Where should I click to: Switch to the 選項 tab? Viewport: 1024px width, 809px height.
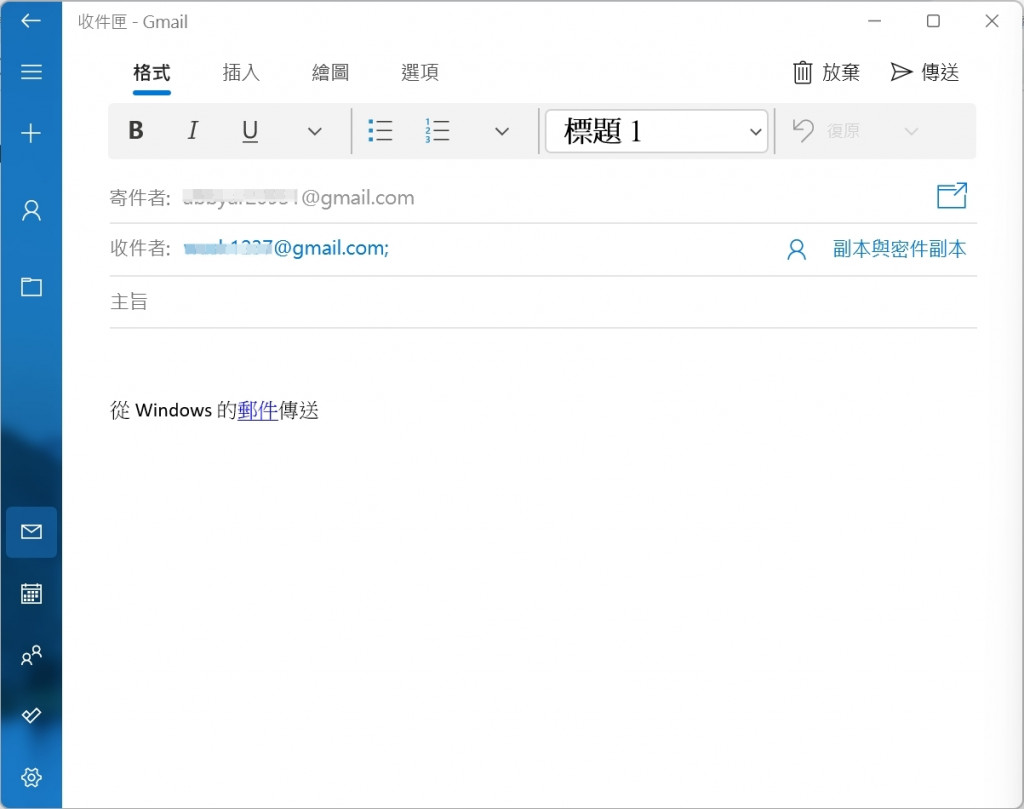[419, 72]
